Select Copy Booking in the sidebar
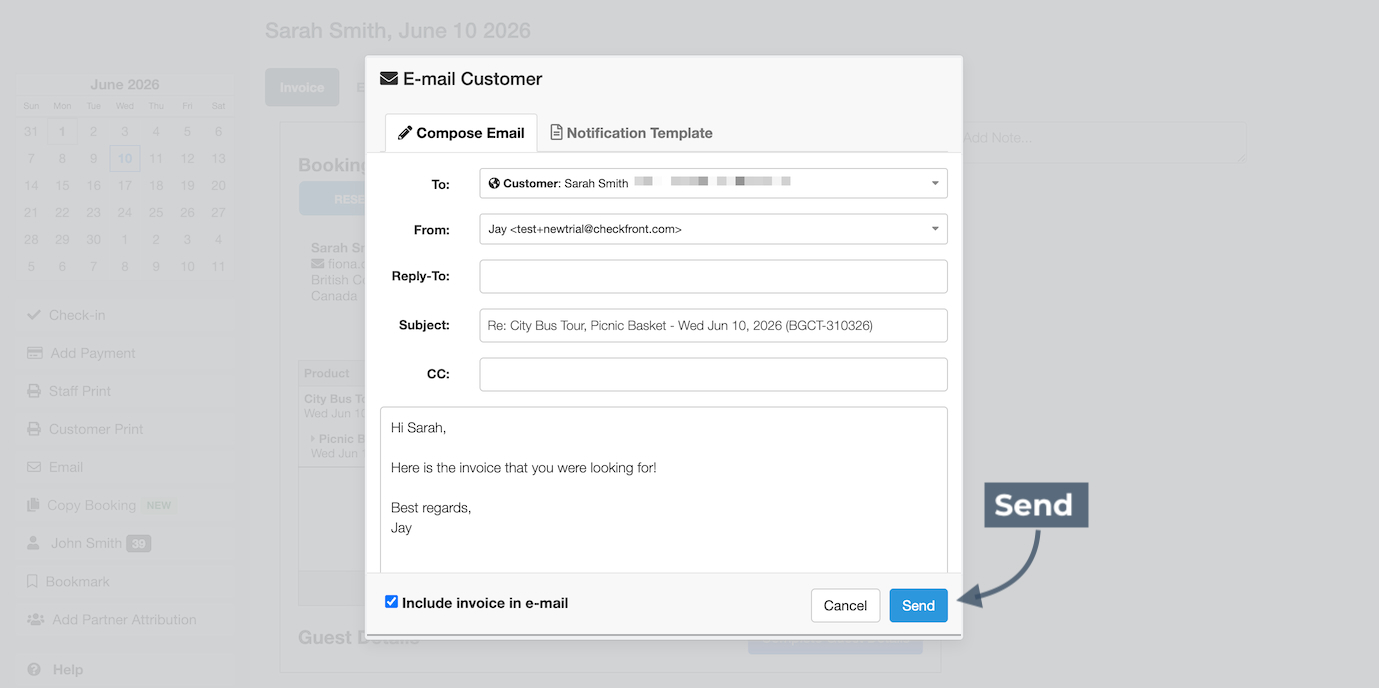The width and height of the screenshot is (1379, 688). (126, 505)
